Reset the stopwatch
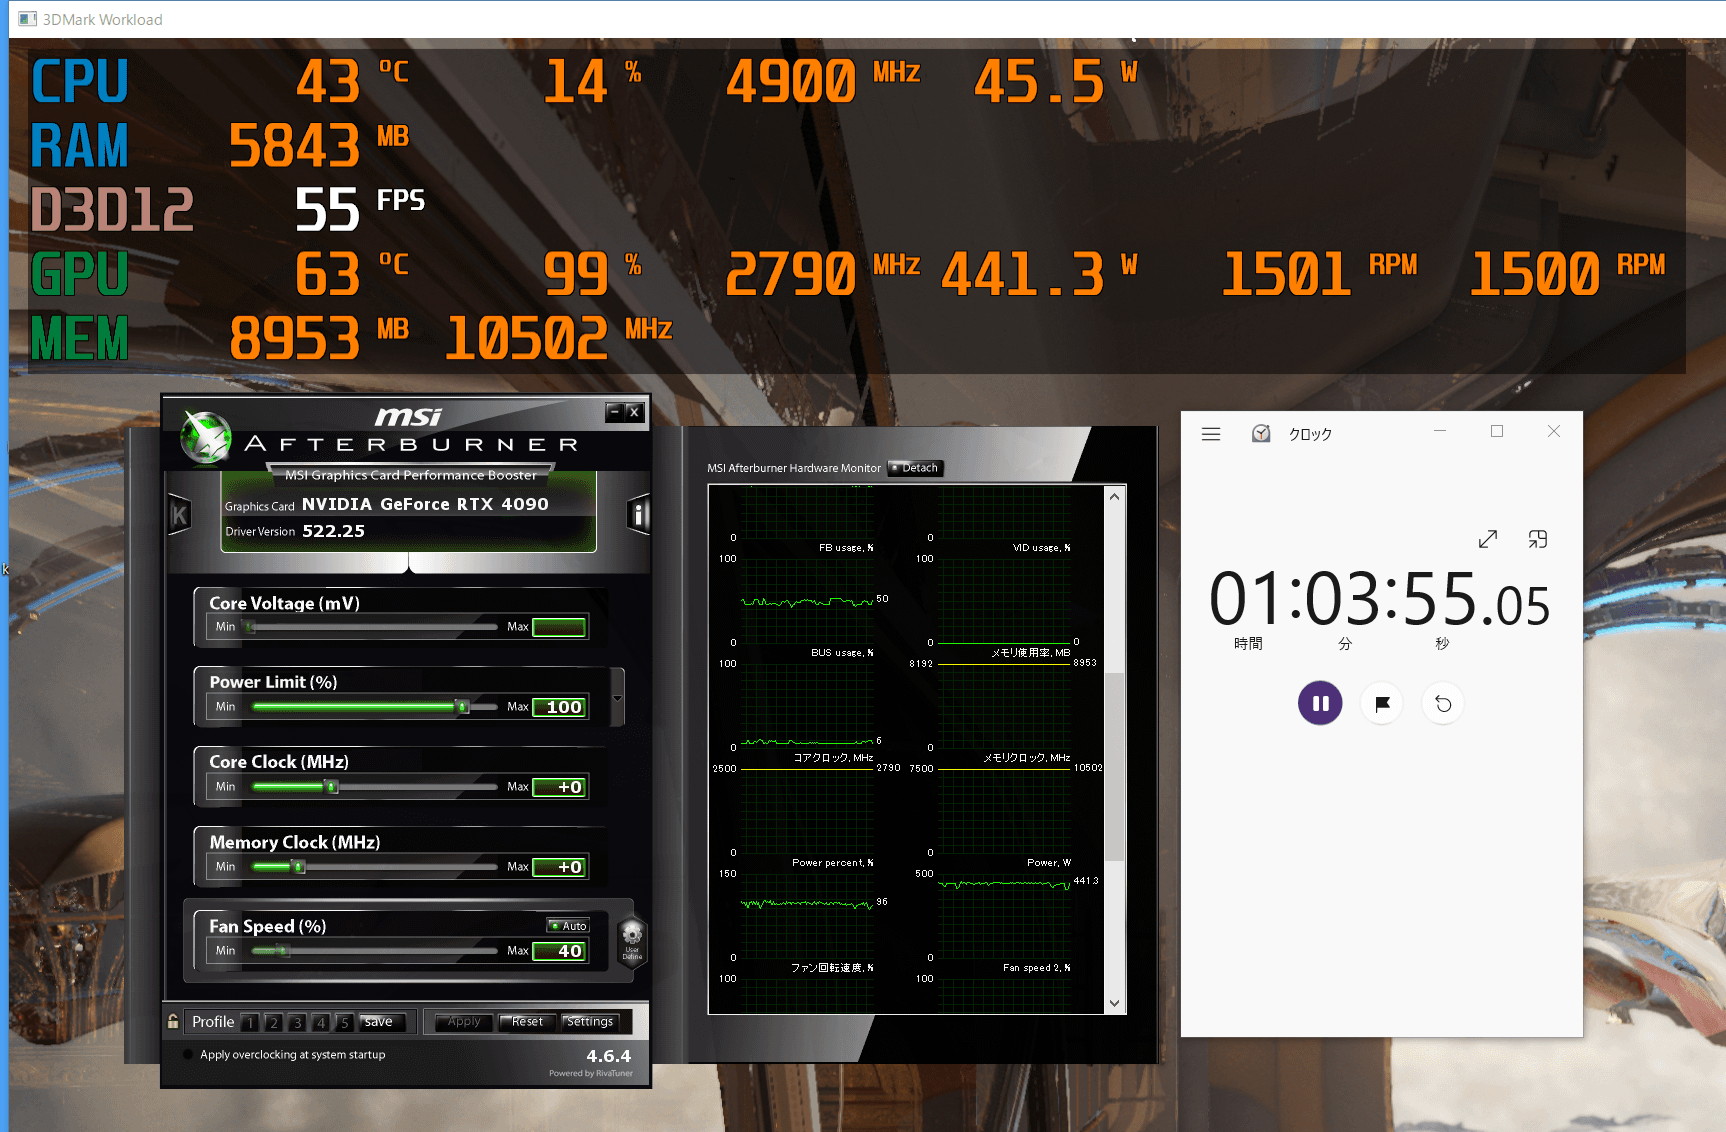The width and height of the screenshot is (1726, 1132). tap(1443, 703)
